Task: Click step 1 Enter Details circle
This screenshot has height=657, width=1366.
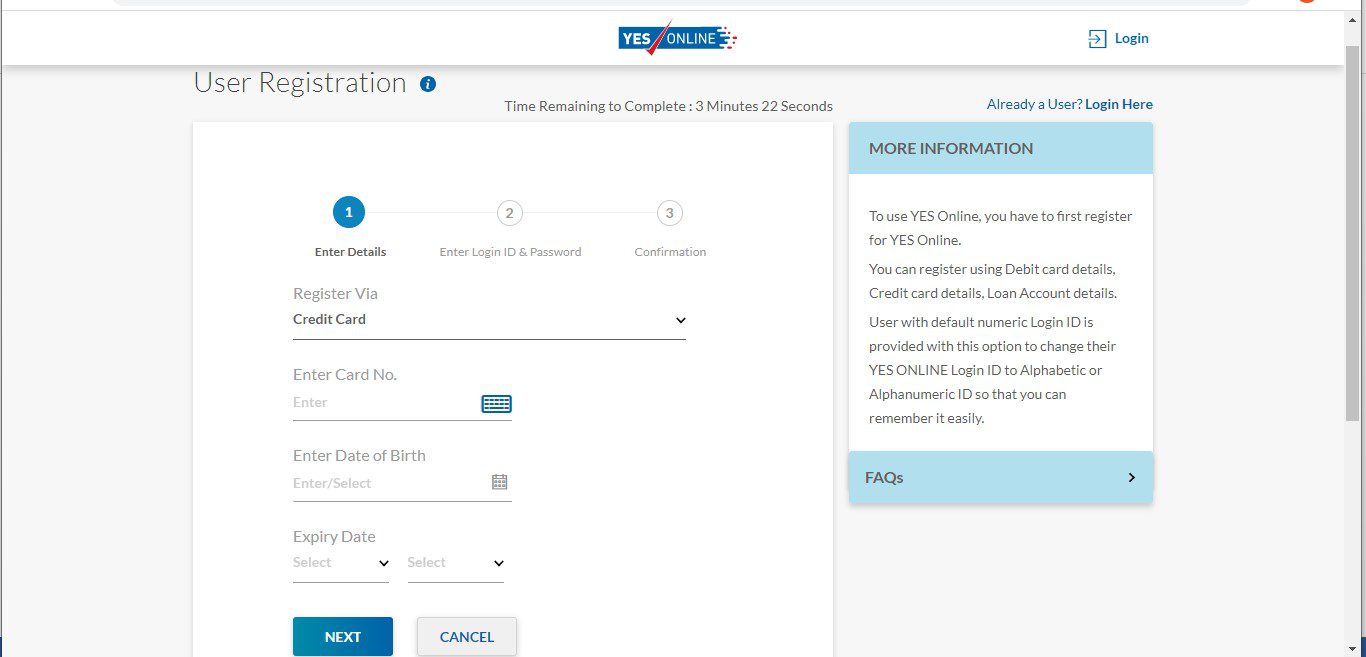Action: tap(349, 212)
